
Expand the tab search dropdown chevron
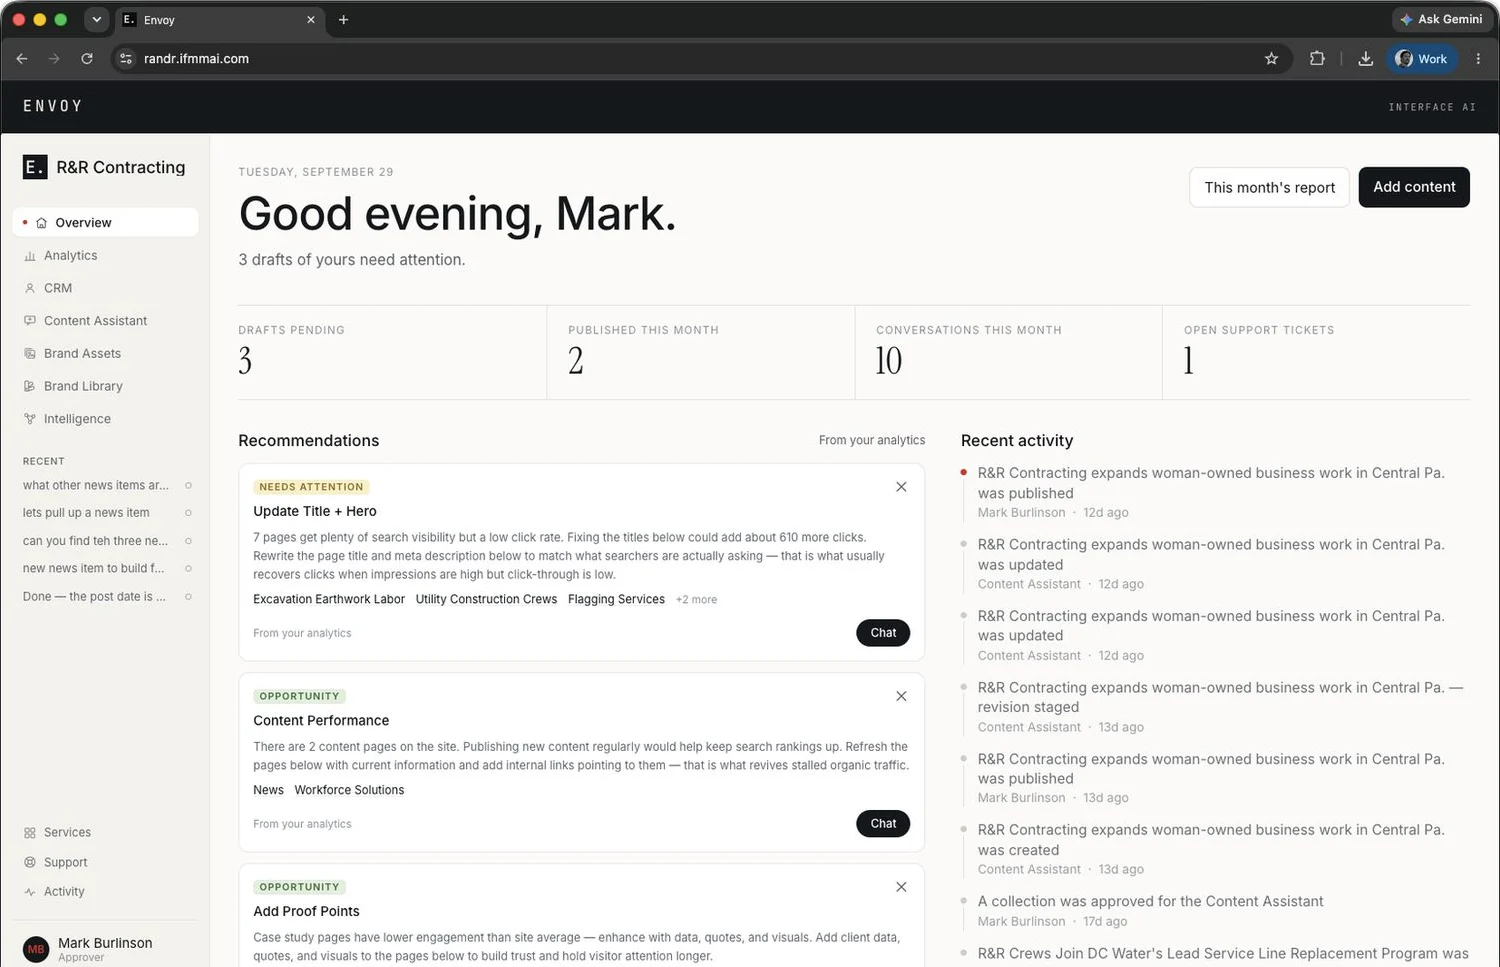(96, 20)
